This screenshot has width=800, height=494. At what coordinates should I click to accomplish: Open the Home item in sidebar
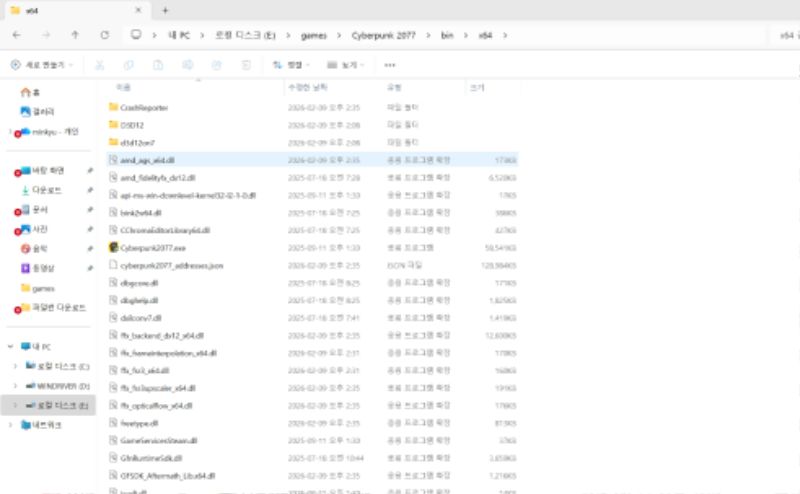coord(37,91)
